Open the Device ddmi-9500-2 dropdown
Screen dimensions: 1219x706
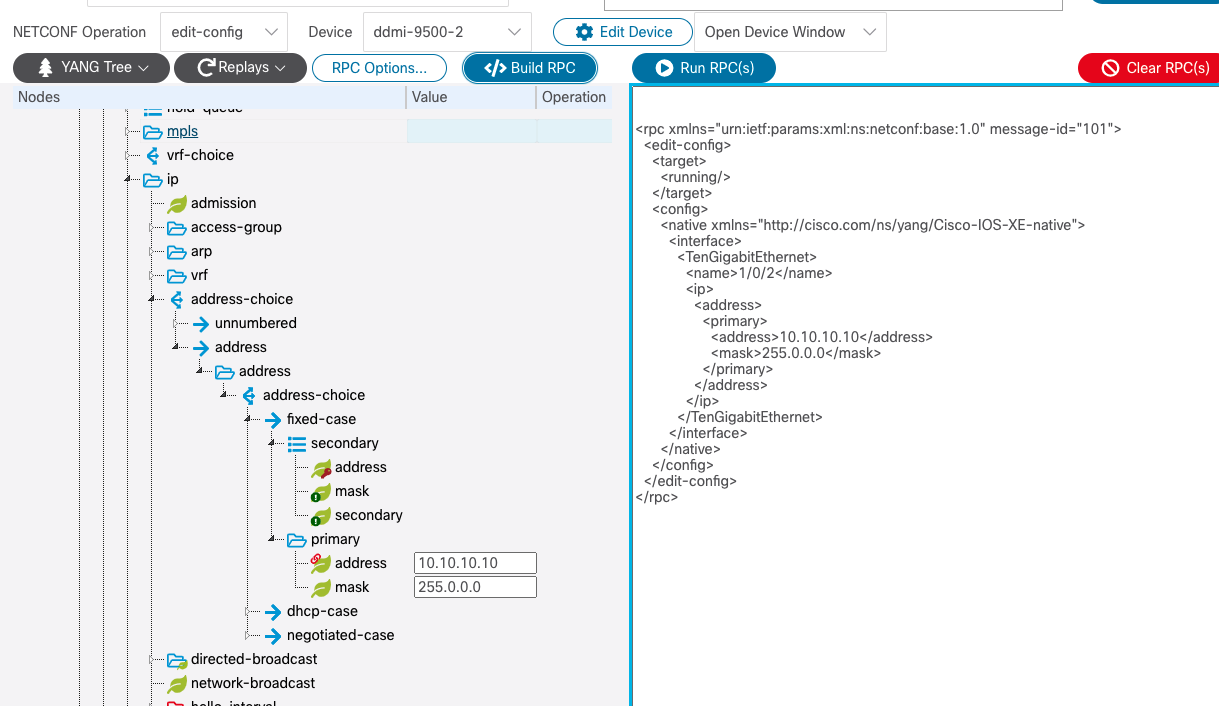(x=445, y=32)
